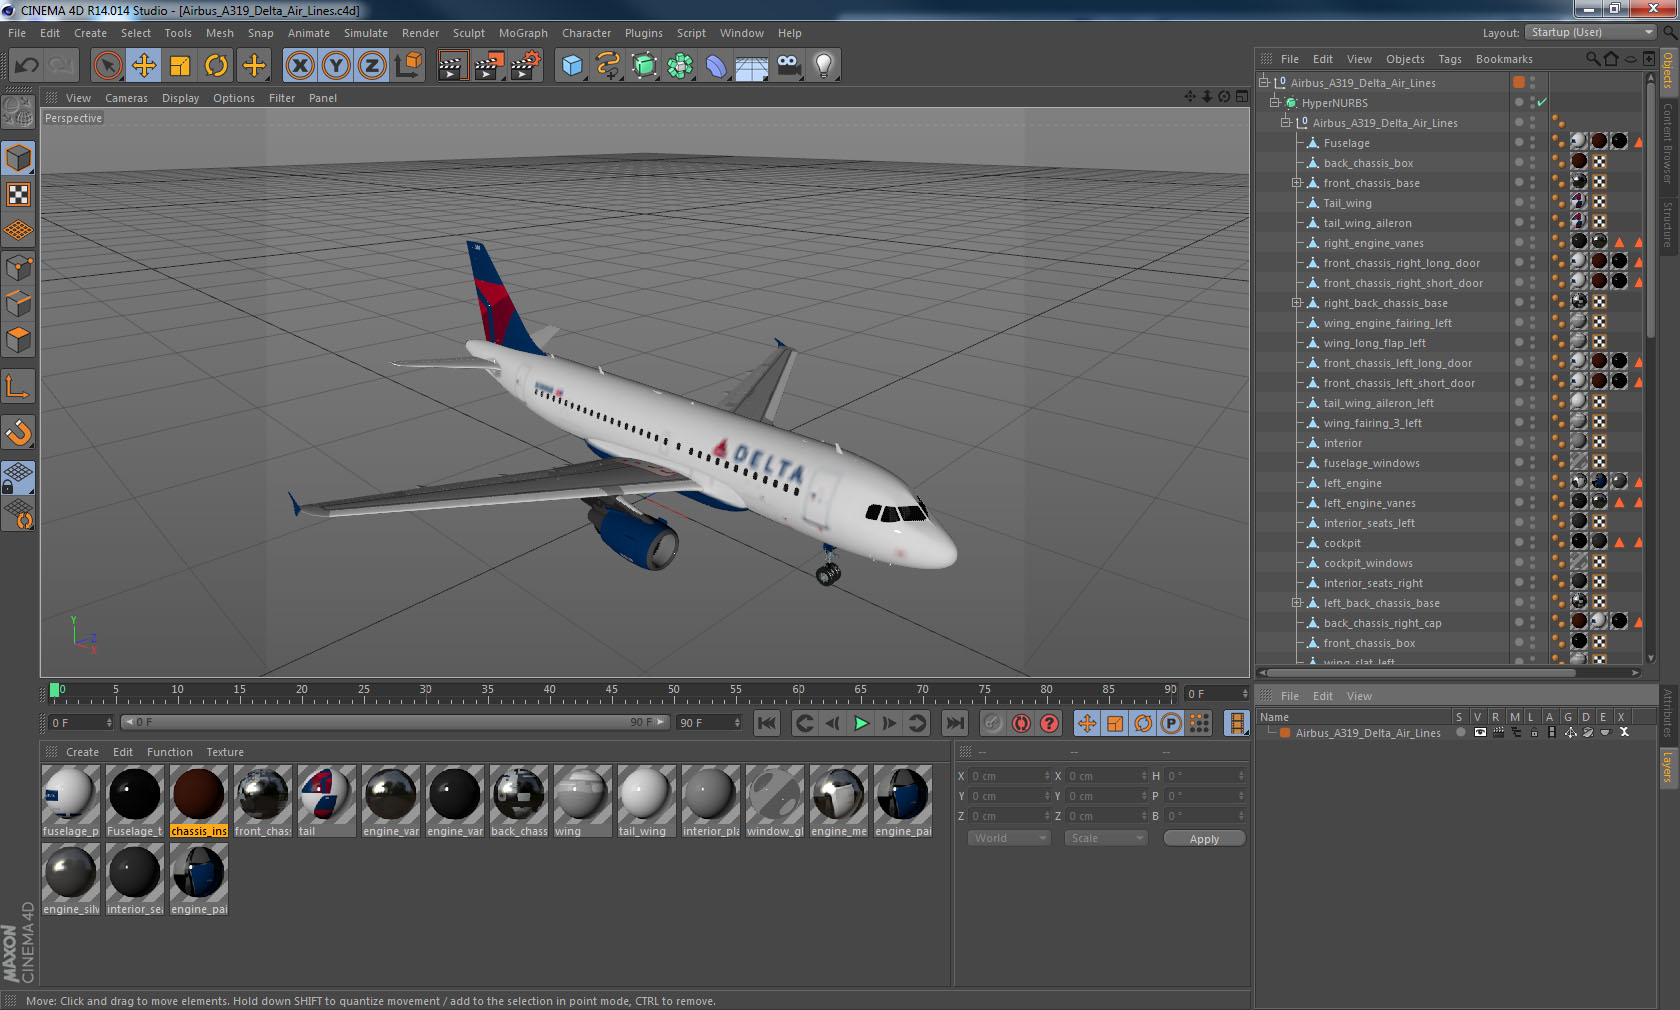1680x1010 pixels.
Task: Collapse top Airbus_A319_Delta_Air_Lines root node
Action: coord(1264,83)
